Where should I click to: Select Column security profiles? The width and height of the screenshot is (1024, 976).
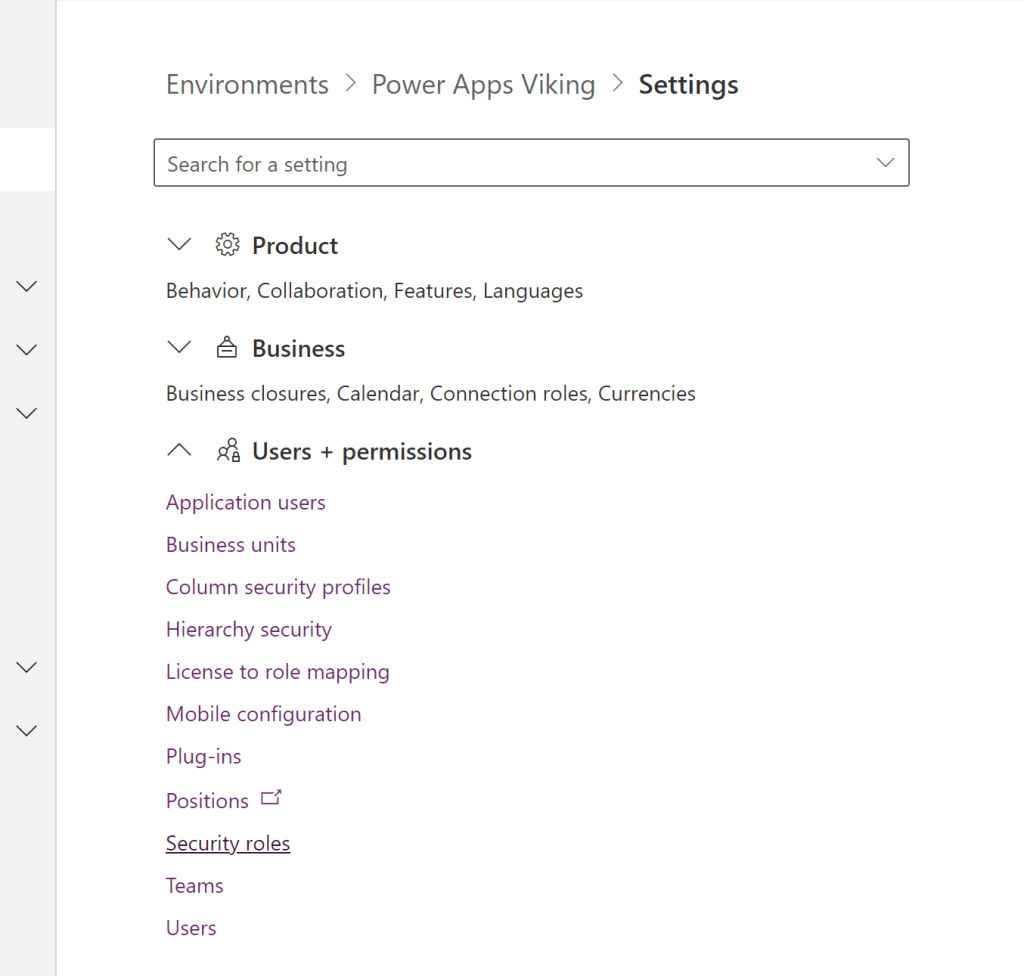coord(278,587)
